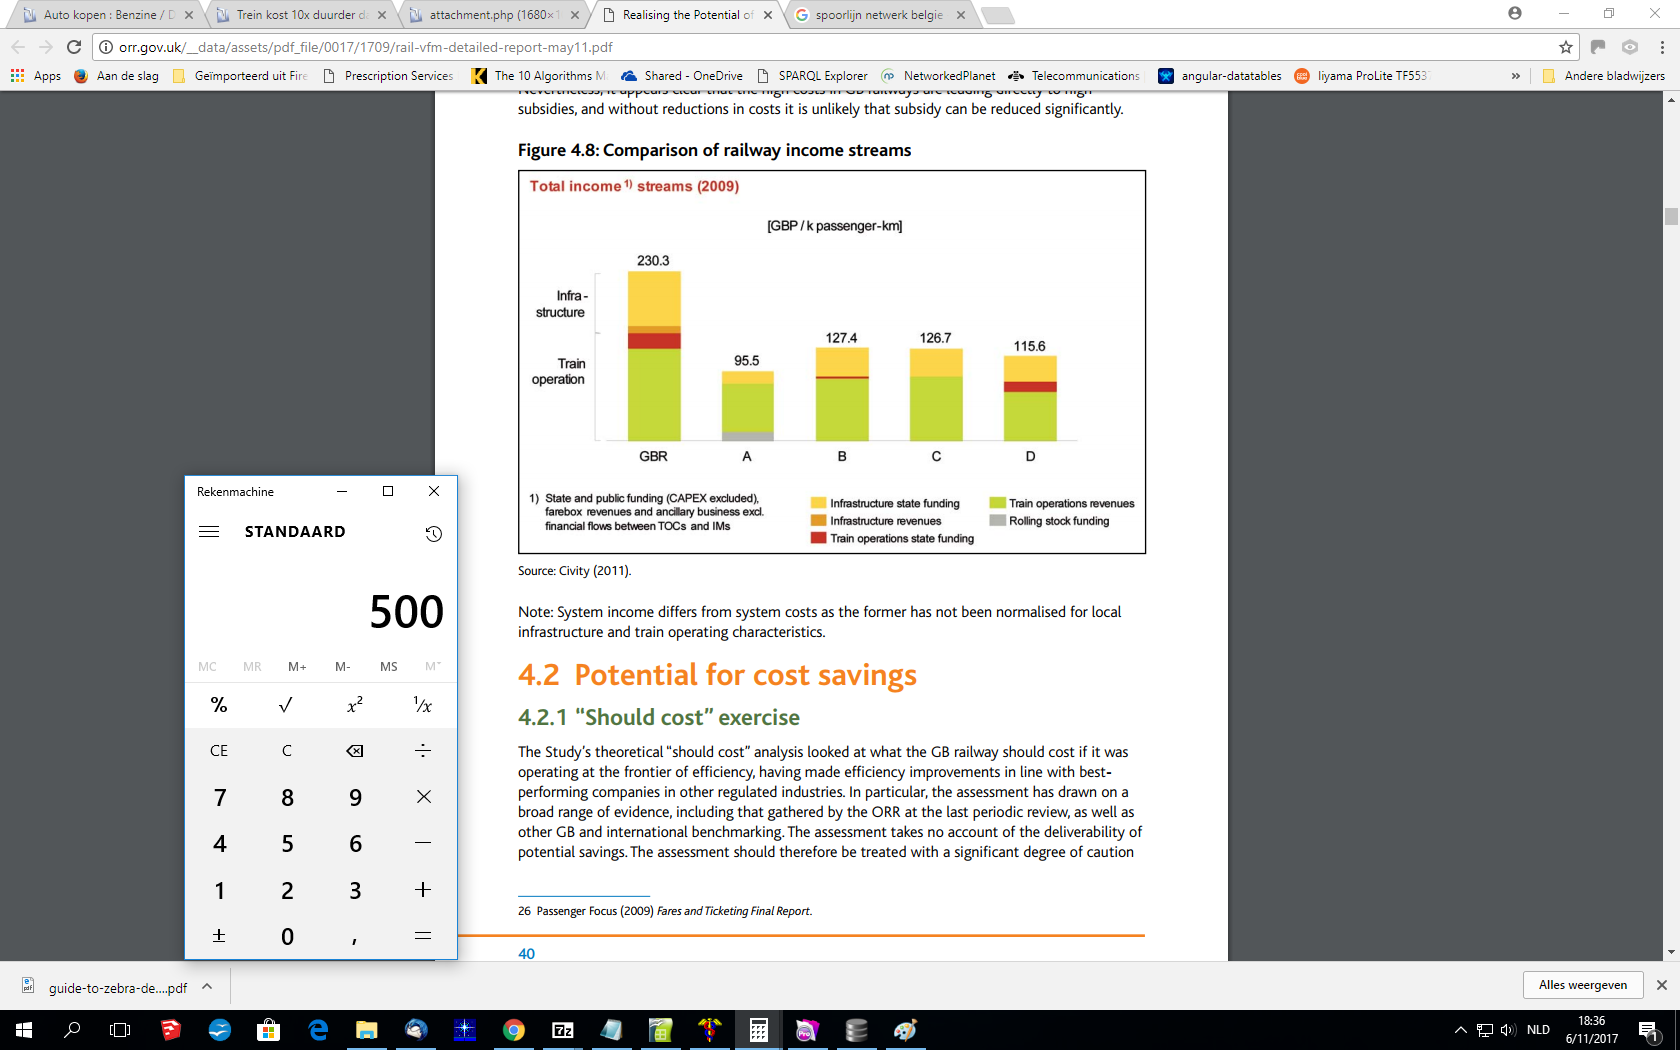Open Task View on the taskbar
Screen dimensions: 1680x1050
pos(120,1030)
